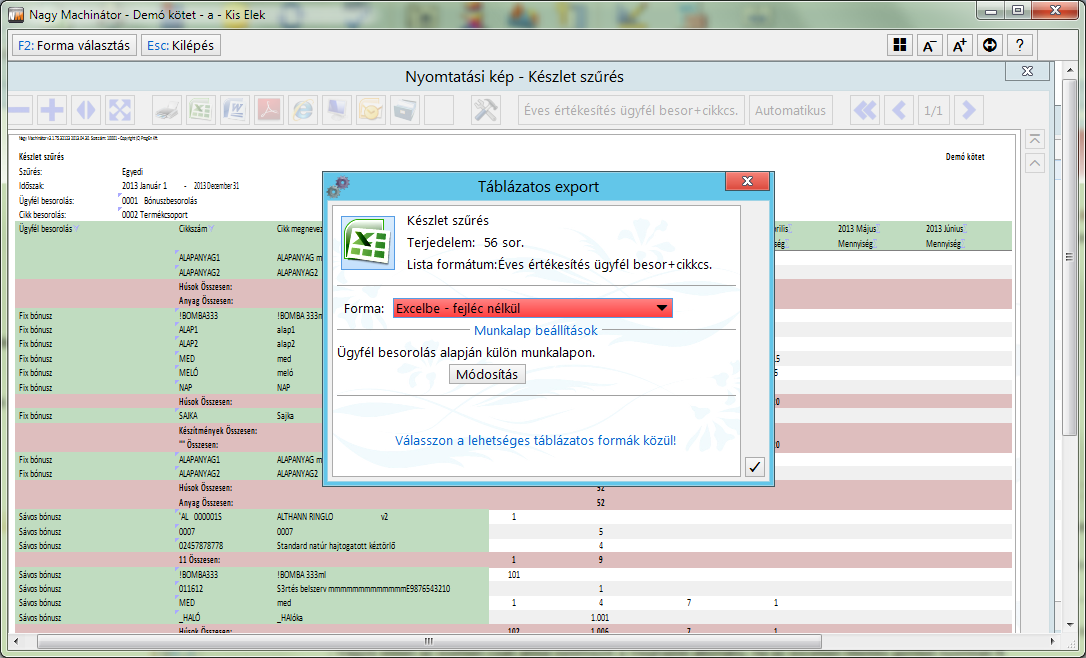
Task: Zoom in on the print preview
Action: pos(51,110)
